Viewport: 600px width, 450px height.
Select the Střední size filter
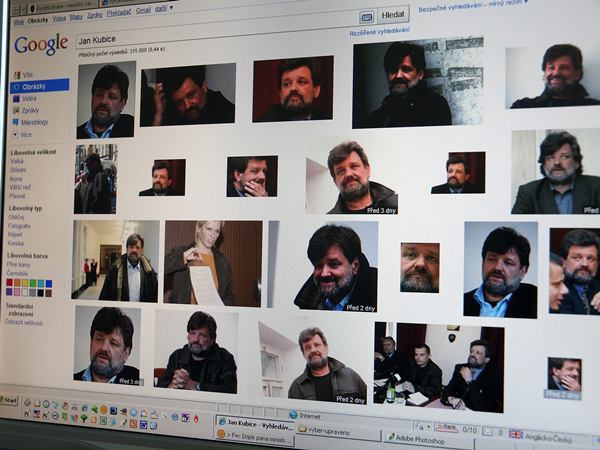click(18, 170)
